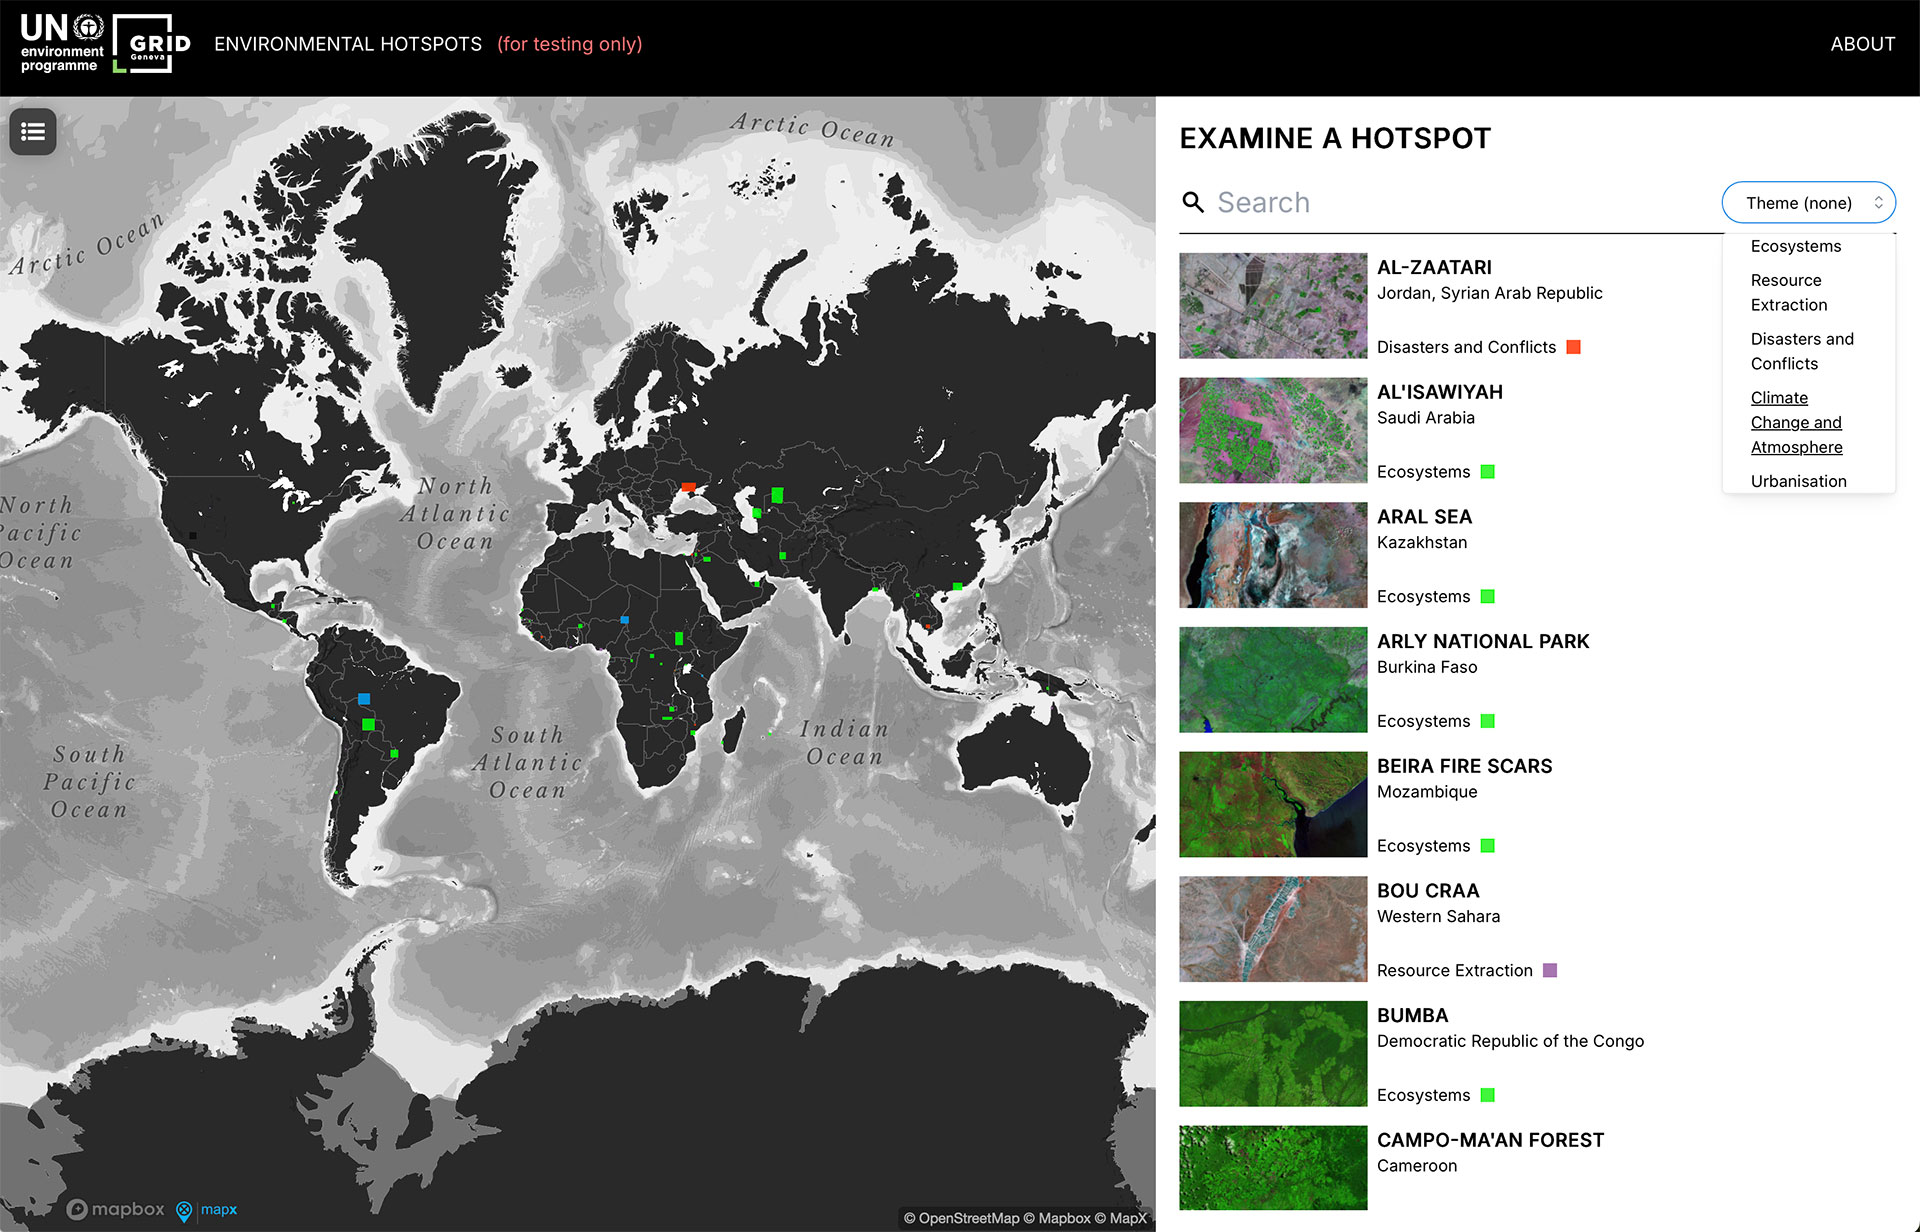1920x1232 pixels.
Task: Choose Urbanisation theme option
Action: coord(1798,481)
